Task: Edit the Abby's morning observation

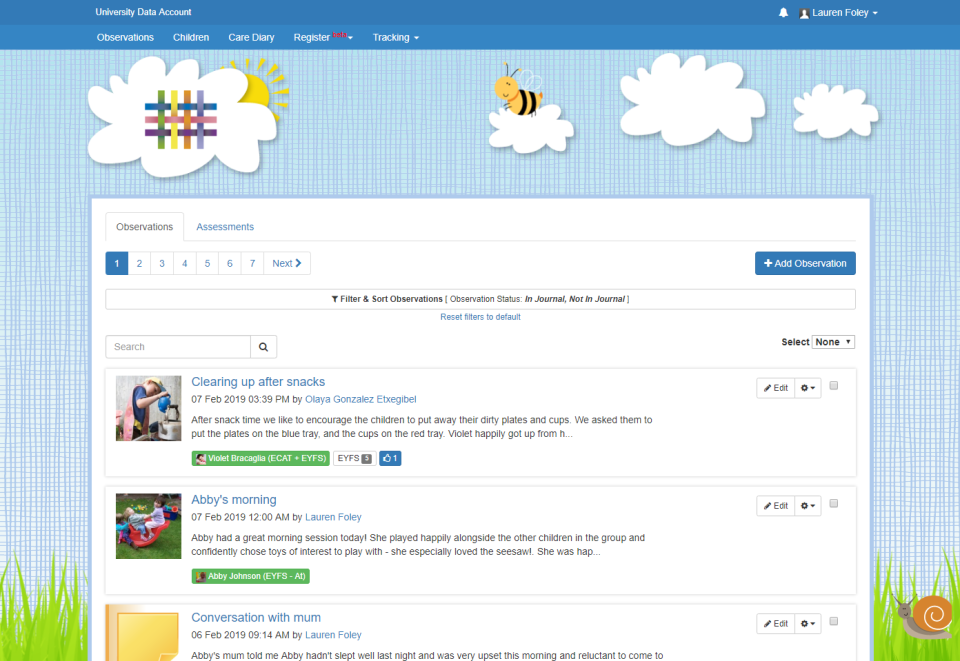Action: [776, 506]
